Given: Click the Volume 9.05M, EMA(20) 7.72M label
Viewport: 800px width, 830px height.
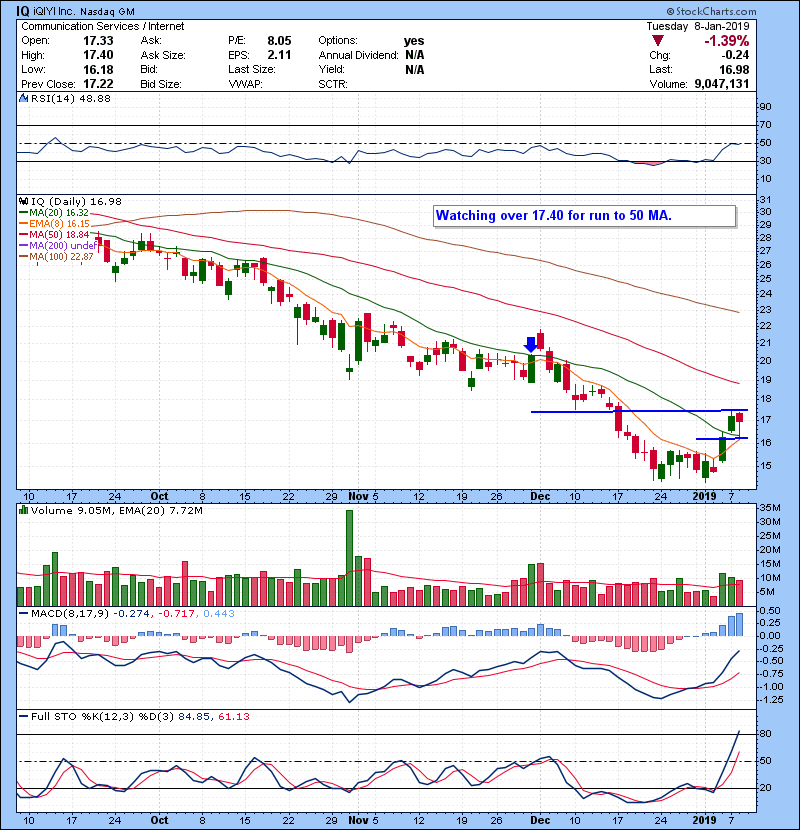Looking at the screenshot, I should (116, 511).
